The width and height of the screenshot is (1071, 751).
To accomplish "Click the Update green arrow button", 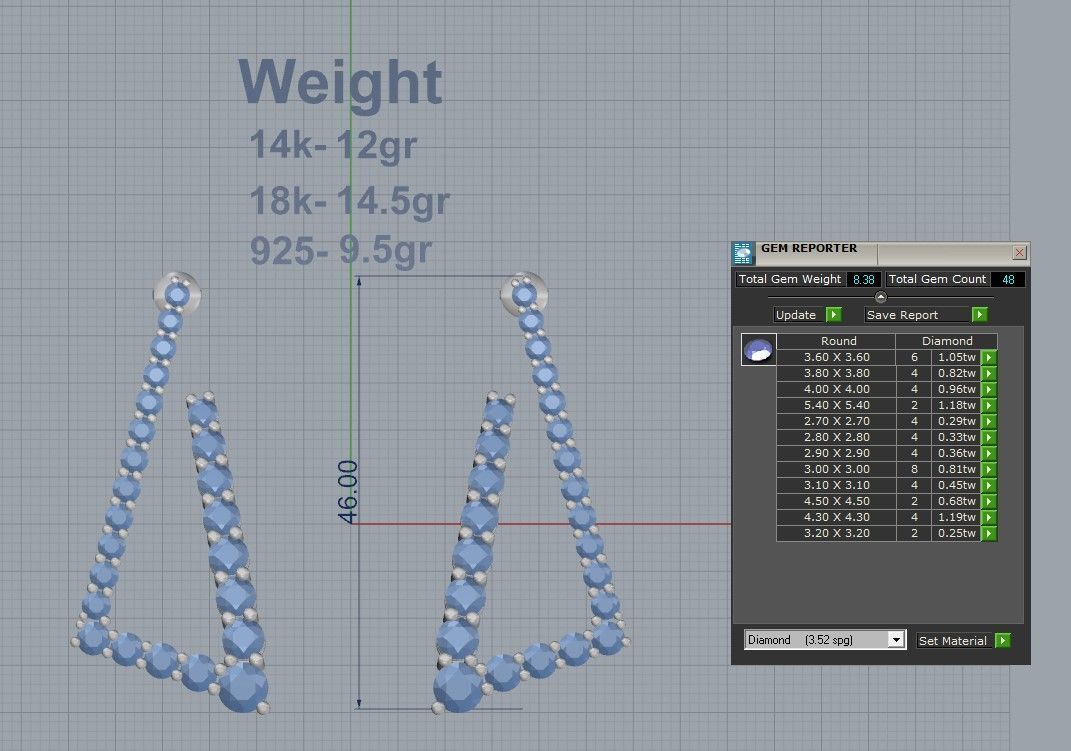I will tap(833, 315).
